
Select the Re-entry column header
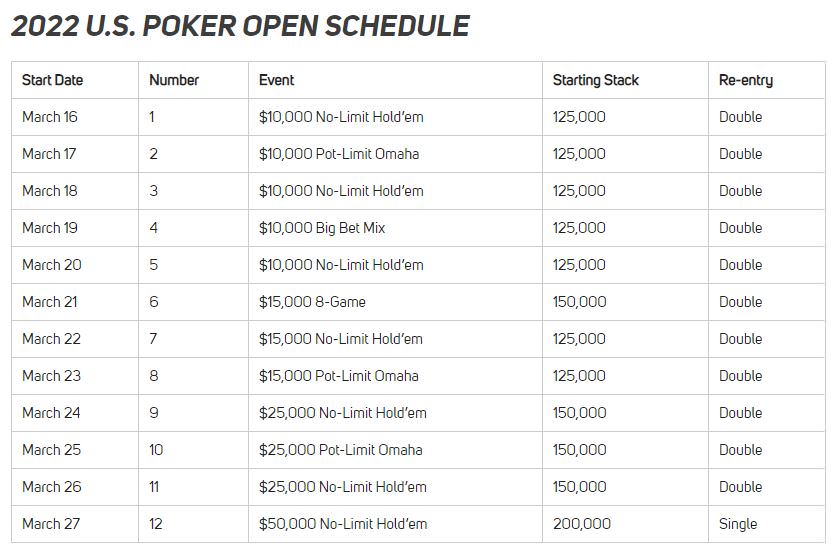(x=745, y=80)
